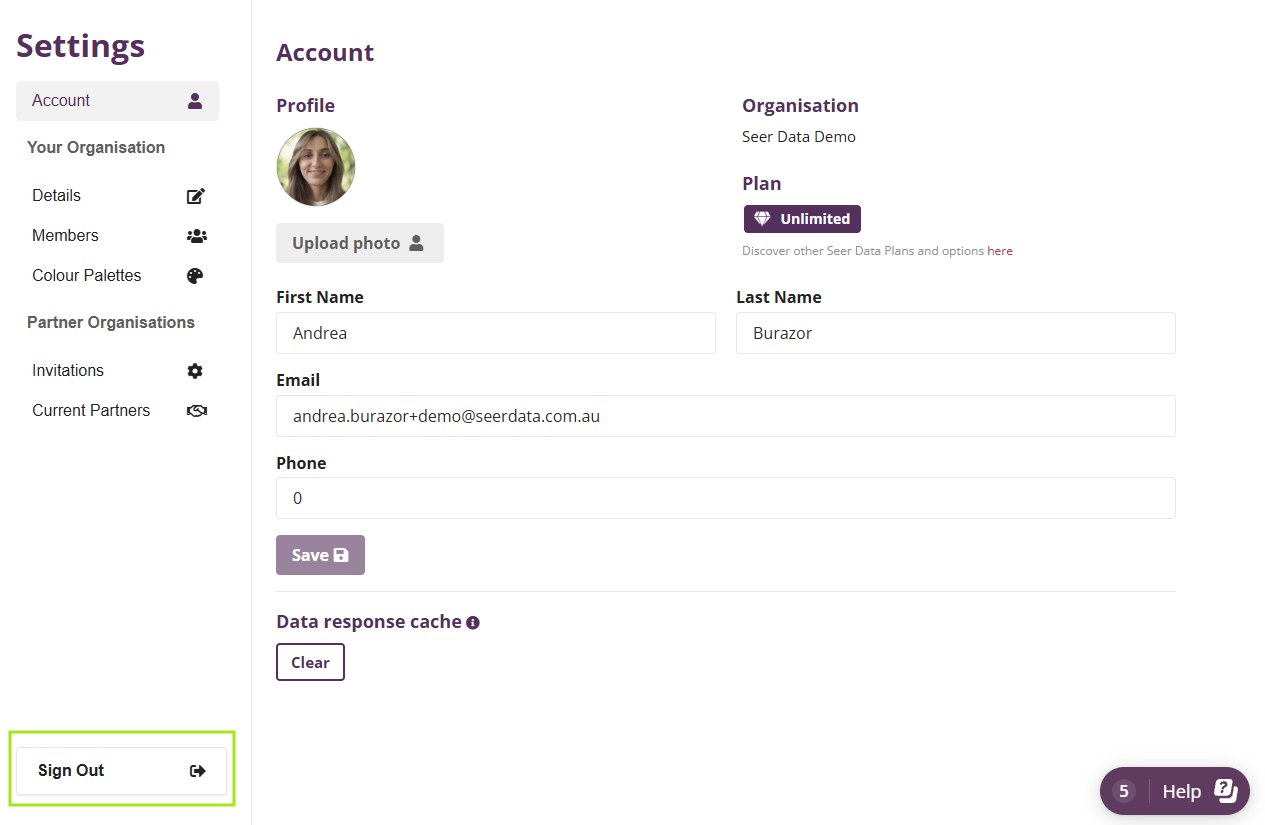1265x825 pixels.
Task: Click the Current Partners handshake icon
Action: 196,411
